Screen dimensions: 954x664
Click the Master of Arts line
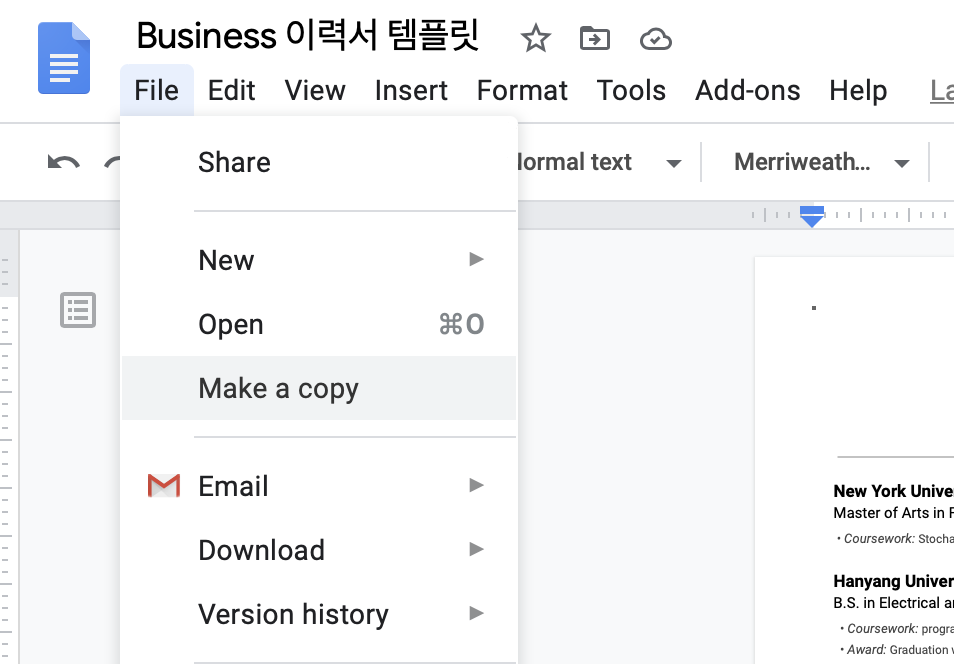click(x=893, y=513)
